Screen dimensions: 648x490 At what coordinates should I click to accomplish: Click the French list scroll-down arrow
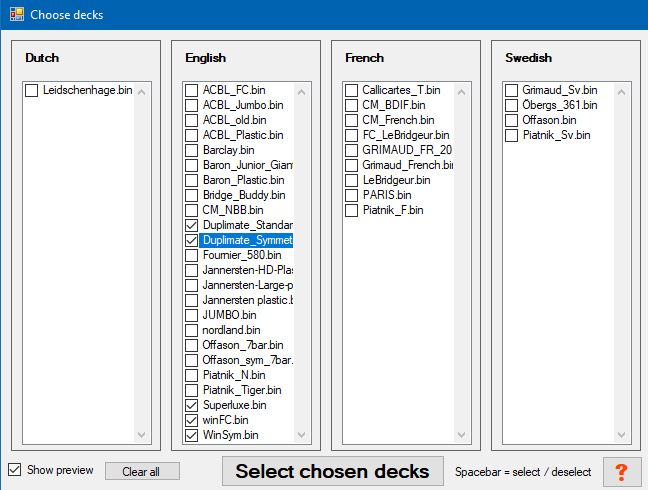tap(461, 435)
